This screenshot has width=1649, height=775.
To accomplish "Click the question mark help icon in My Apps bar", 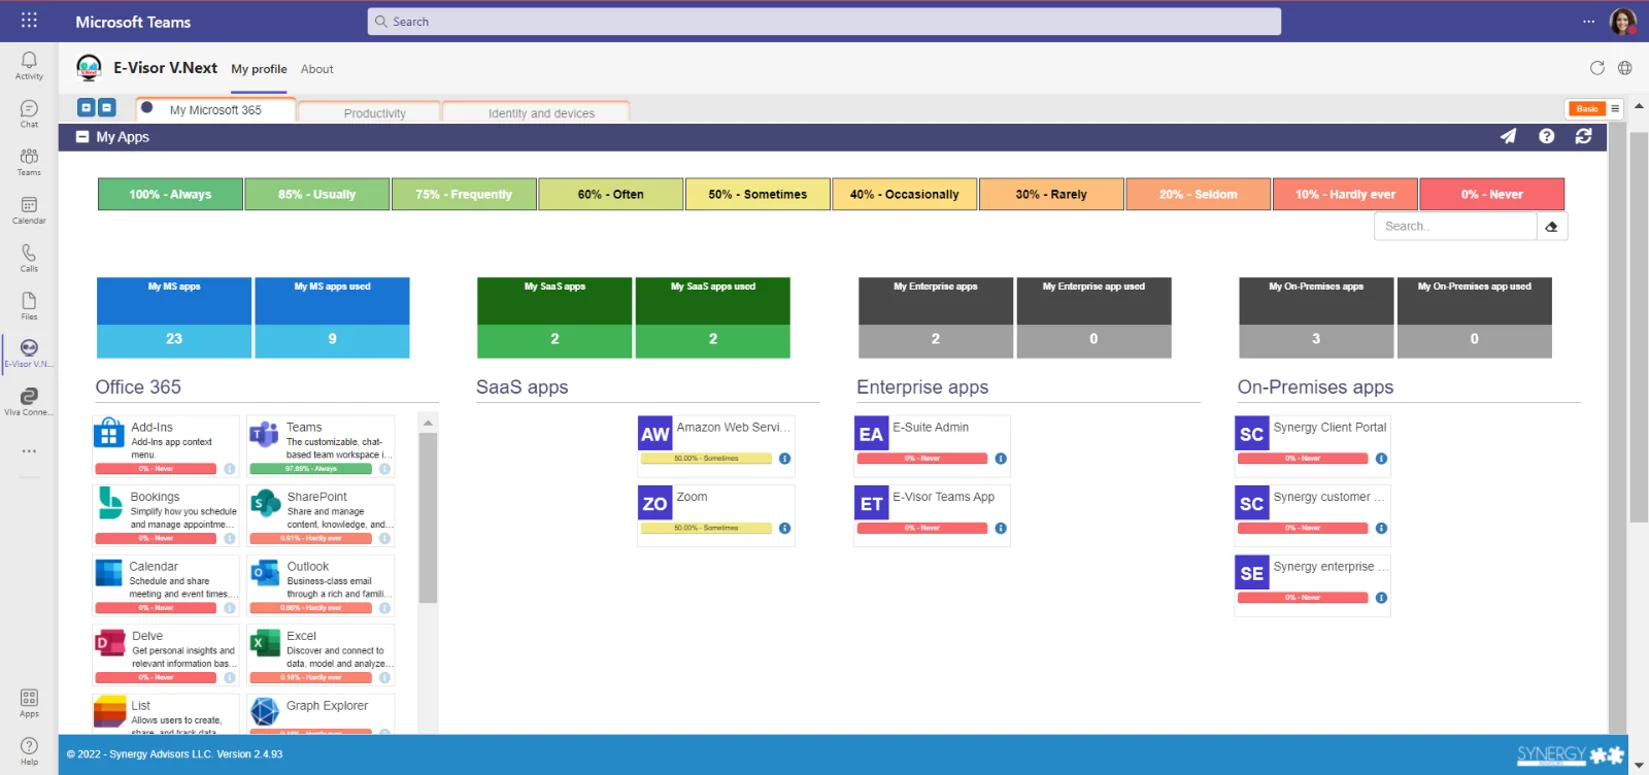I will (1546, 136).
